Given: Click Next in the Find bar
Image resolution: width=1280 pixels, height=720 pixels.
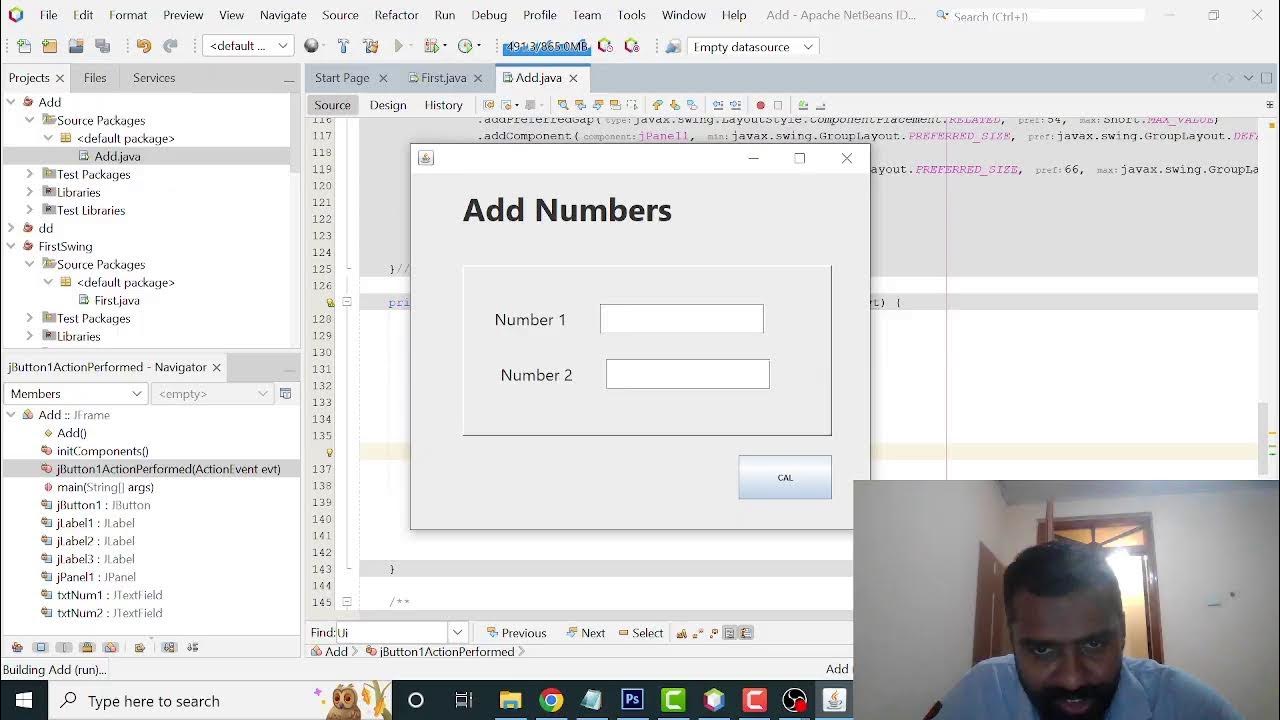Looking at the screenshot, I should pyautogui.click(x=585, y=632).
